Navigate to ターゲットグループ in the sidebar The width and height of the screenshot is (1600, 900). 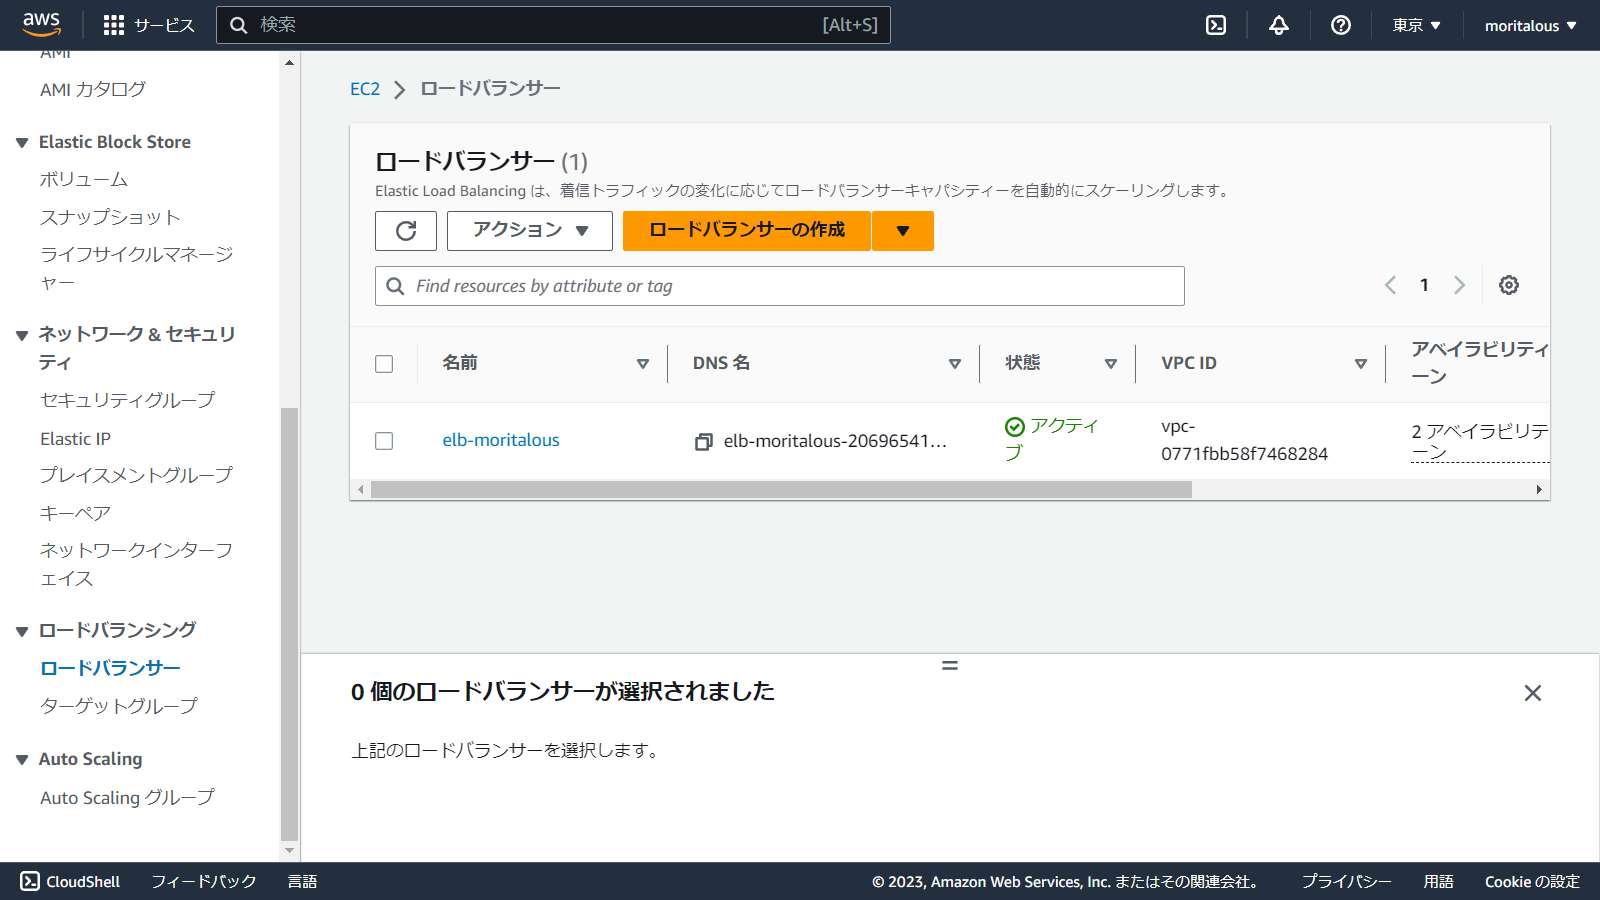116,705
